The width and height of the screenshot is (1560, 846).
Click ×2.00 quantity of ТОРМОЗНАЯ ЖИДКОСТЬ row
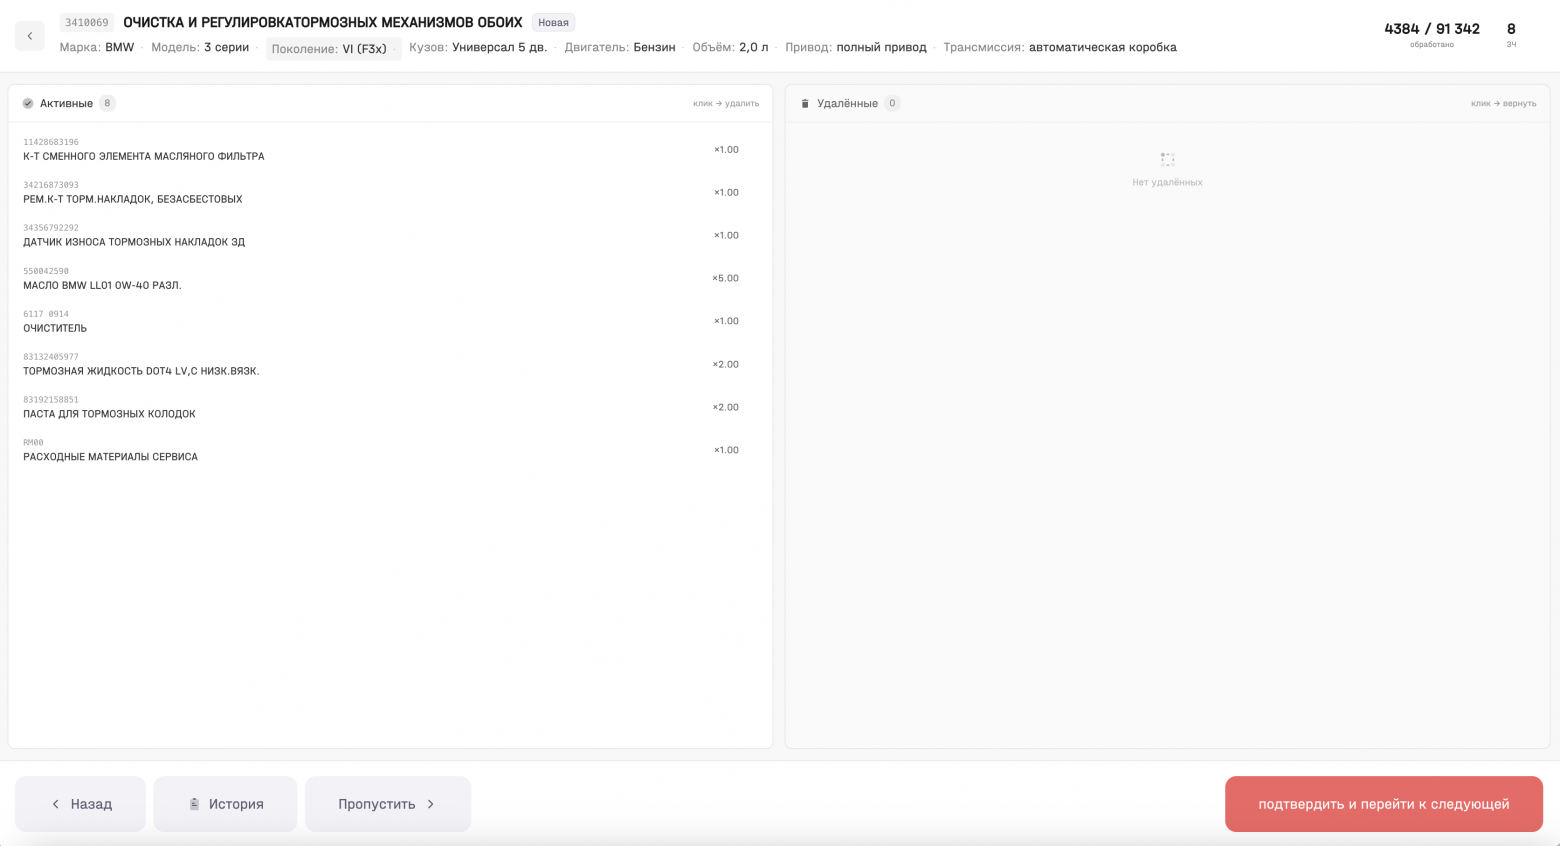[x=725, y=364]
